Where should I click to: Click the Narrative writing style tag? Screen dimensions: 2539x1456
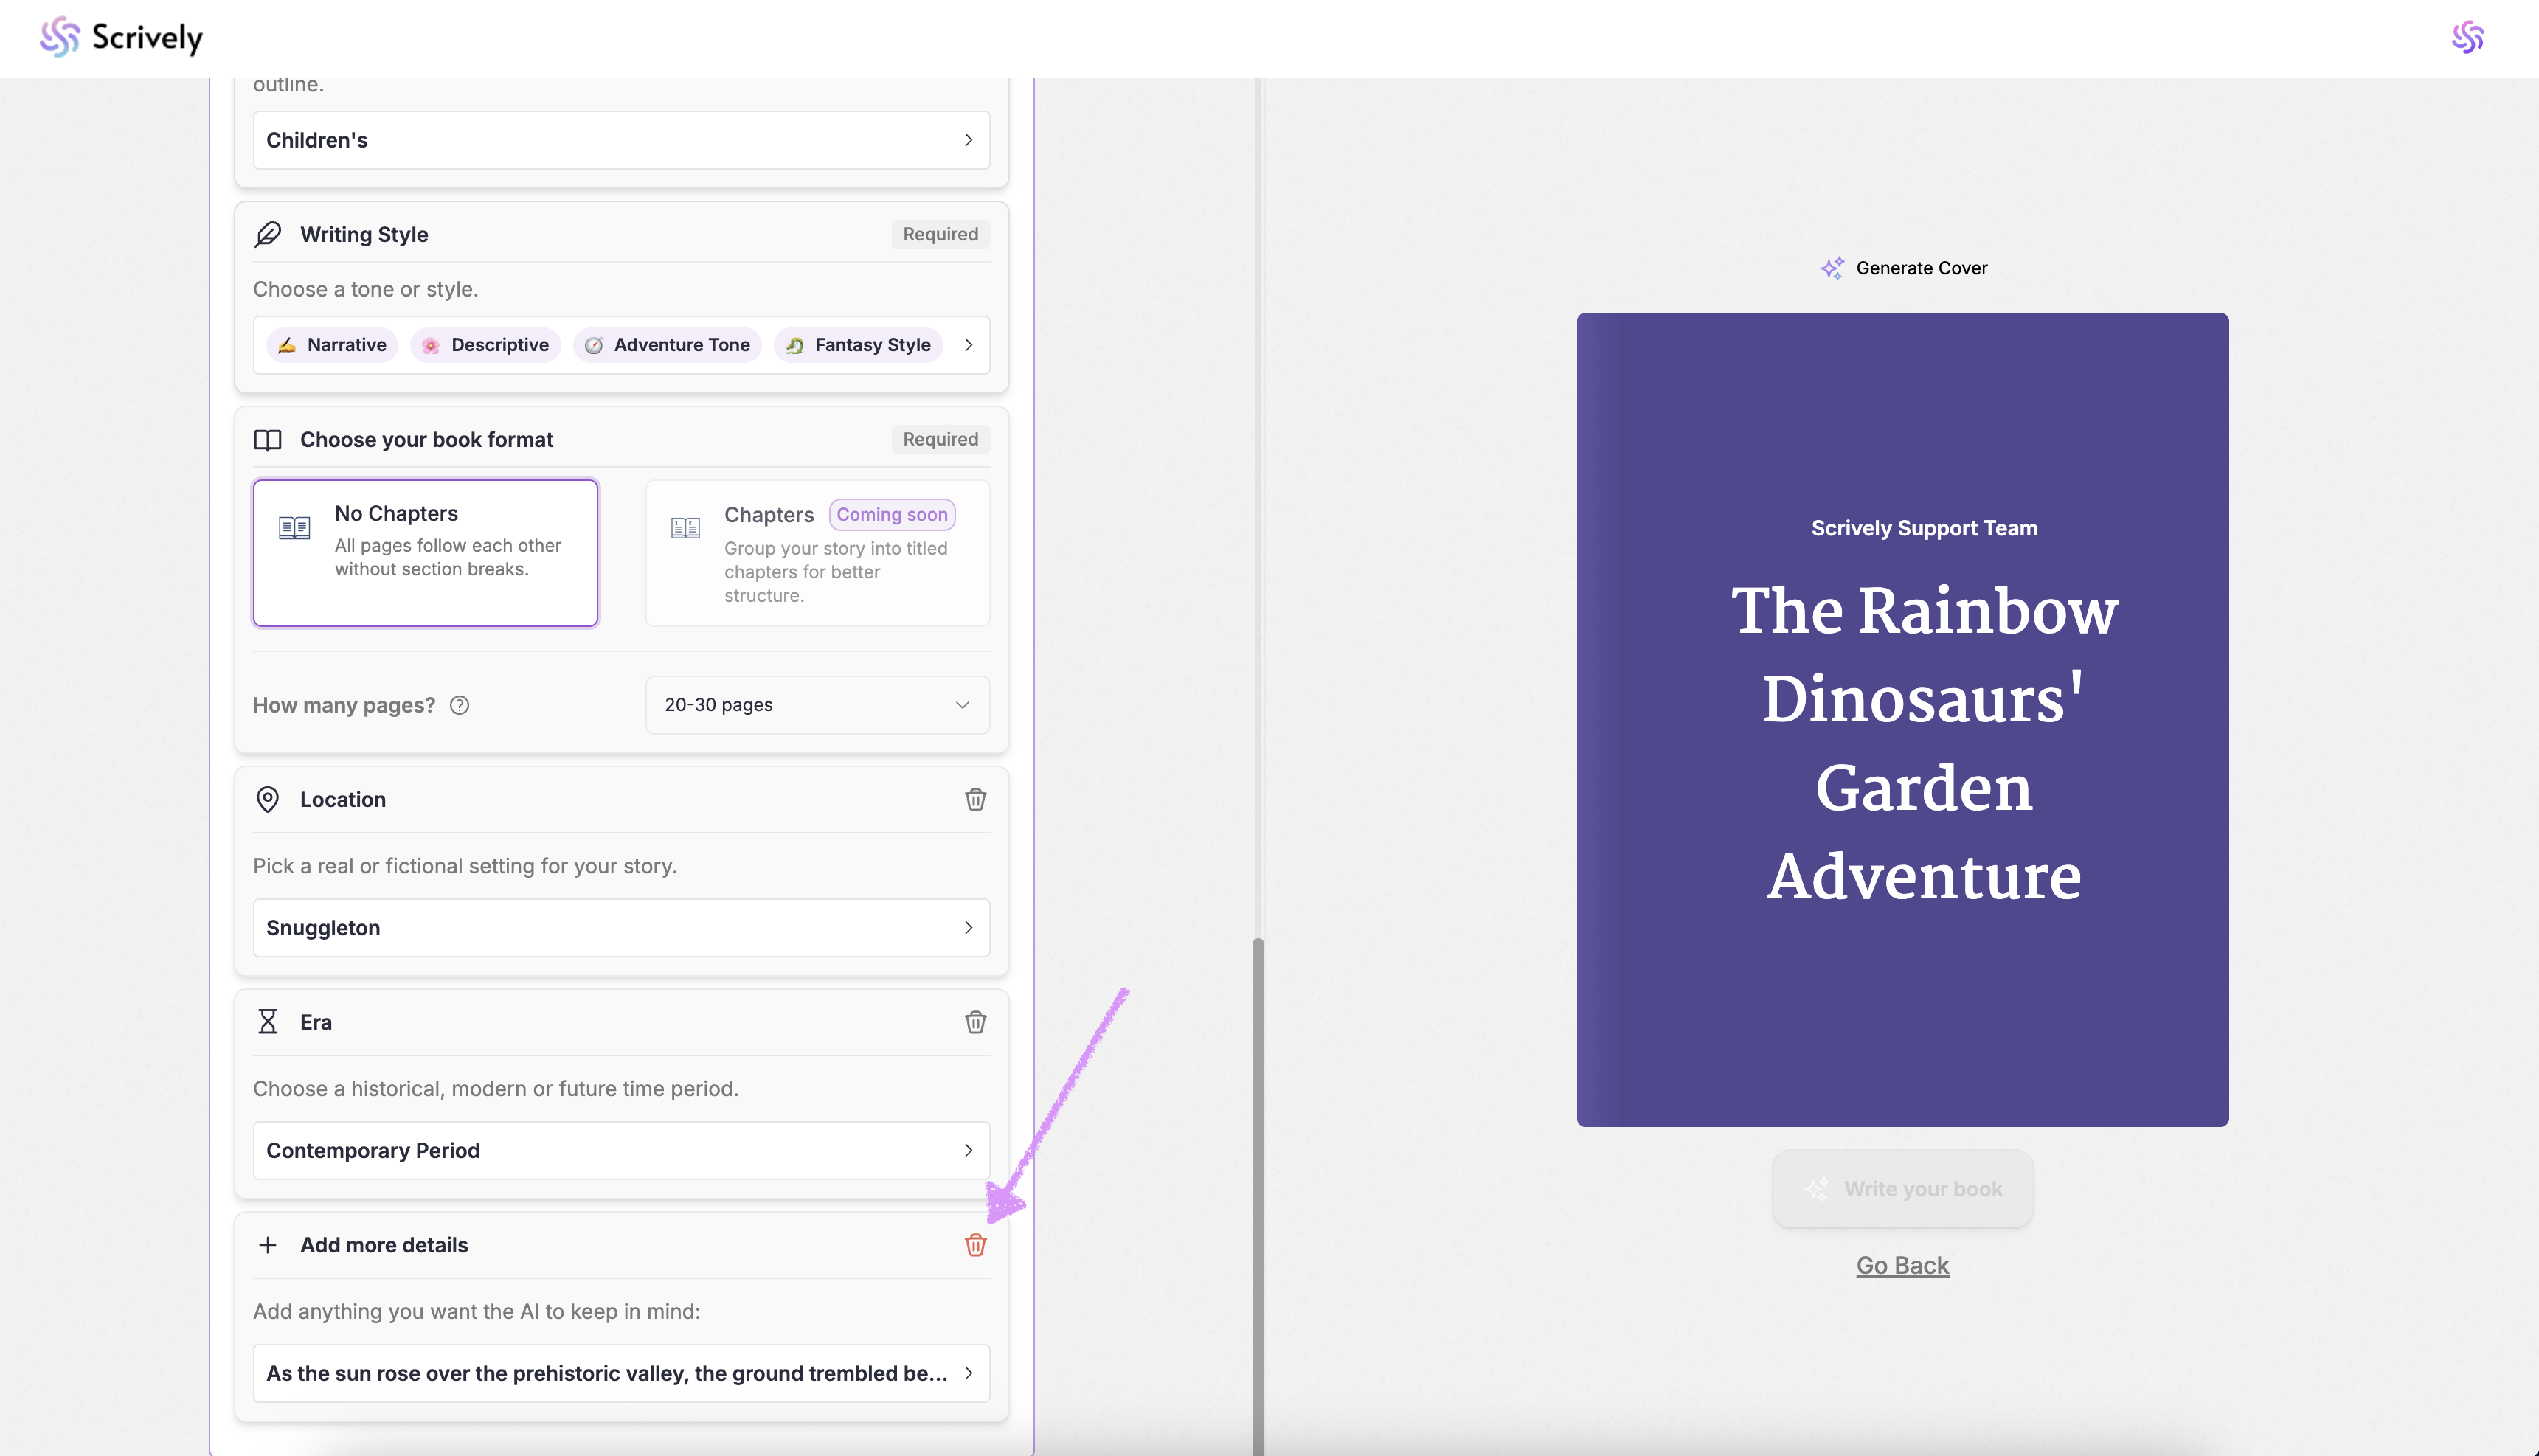coord(332,345)
